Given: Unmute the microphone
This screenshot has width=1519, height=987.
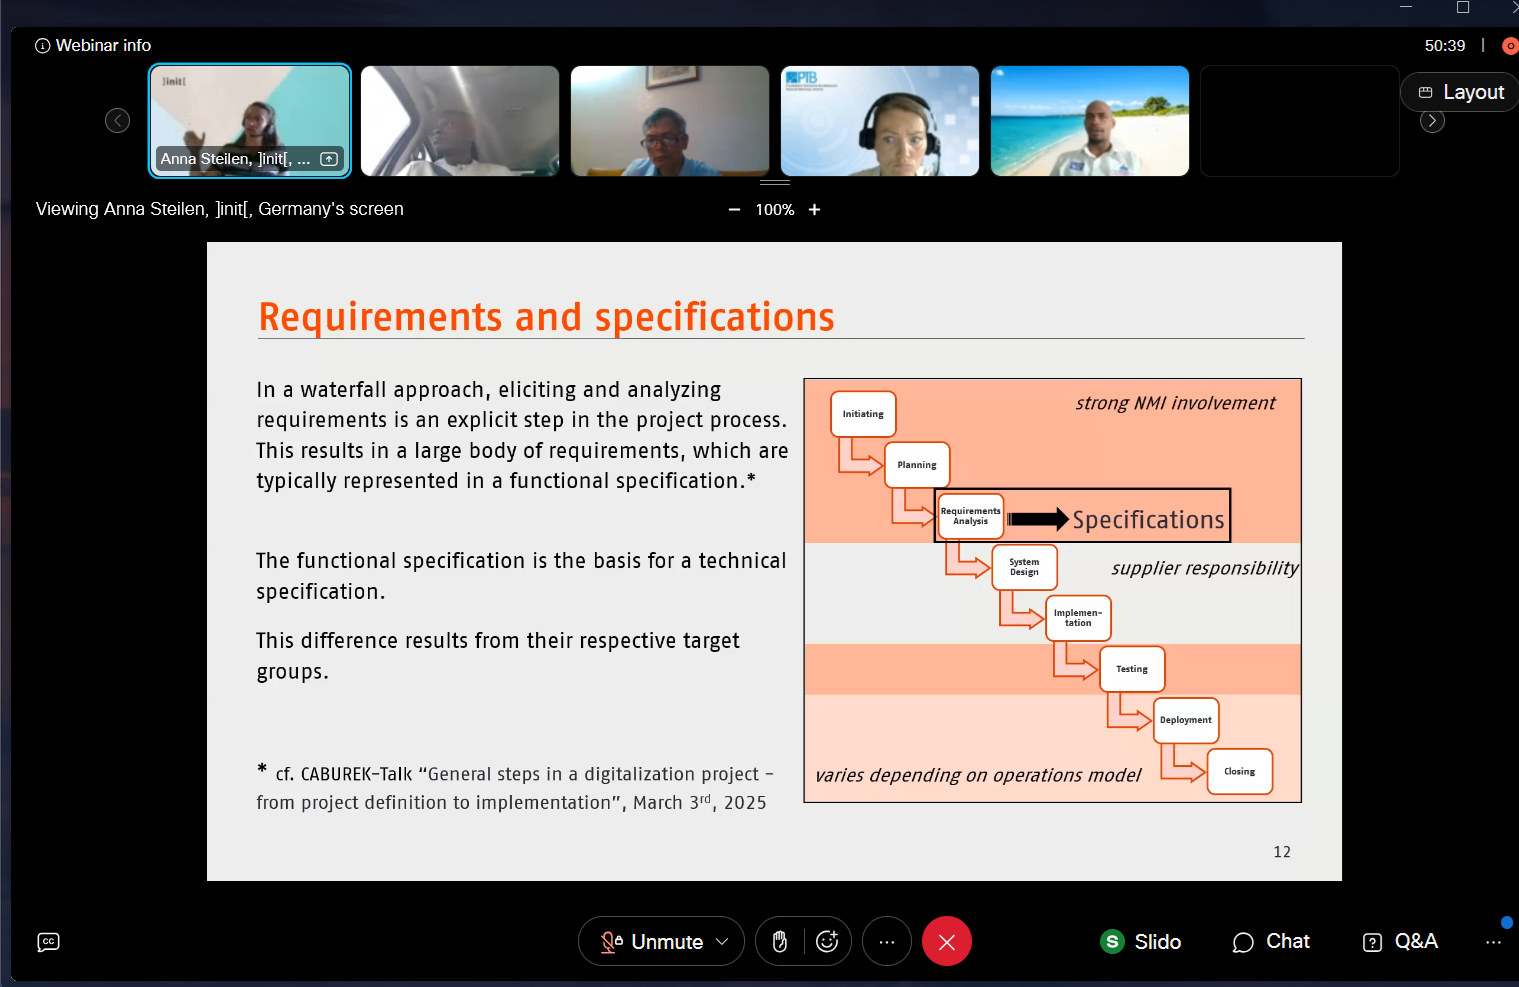Looking at the screenshot, I should [651, 942].
